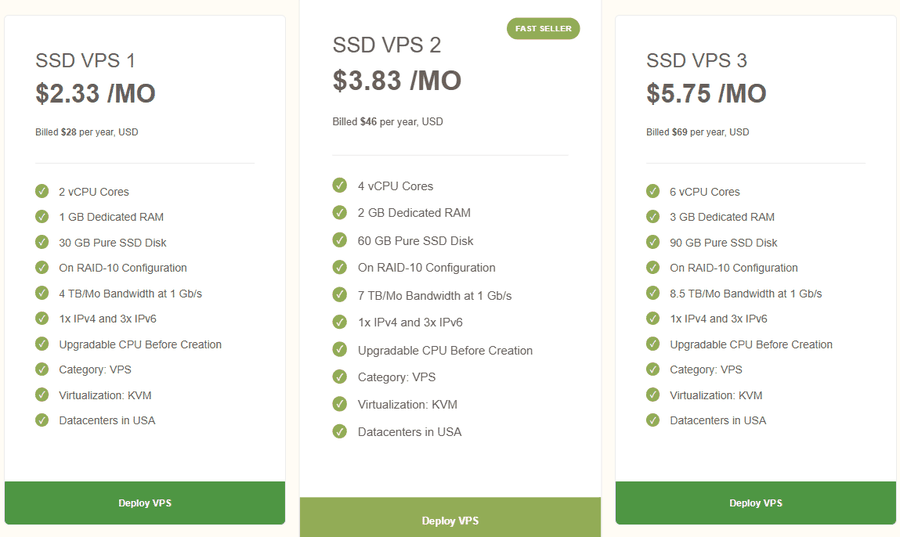Click '4 vCPU Cores' text
This screenshot has width=900, height=537.
pos(395,186)
